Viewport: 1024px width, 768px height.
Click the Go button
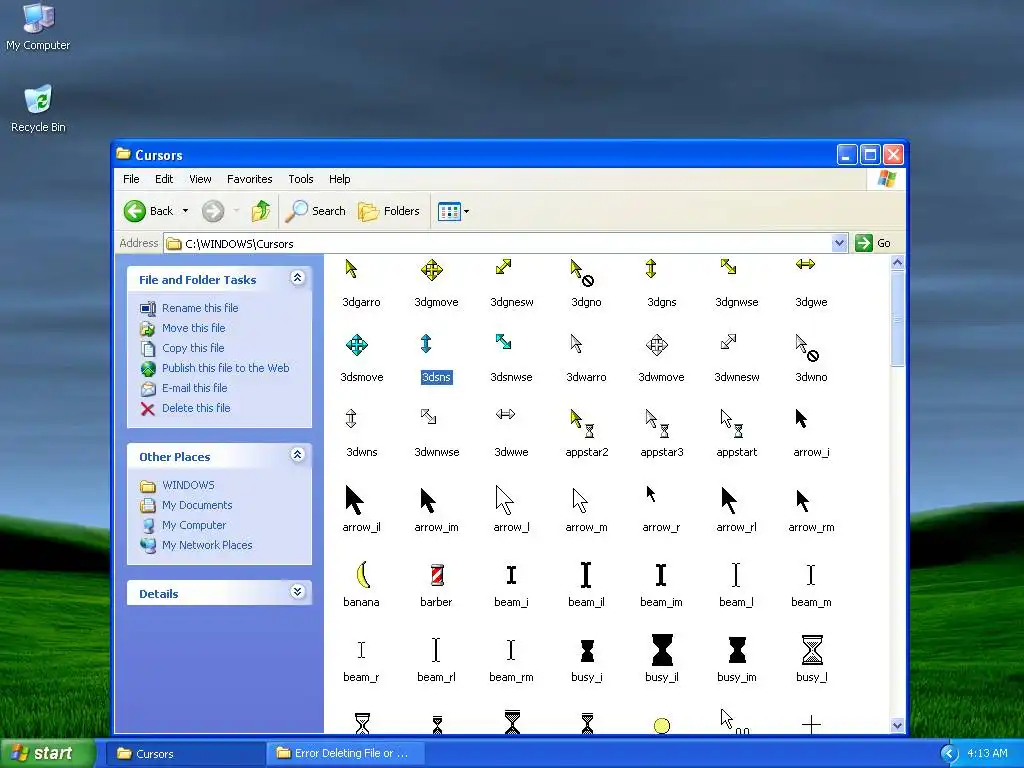pos(873,243)
